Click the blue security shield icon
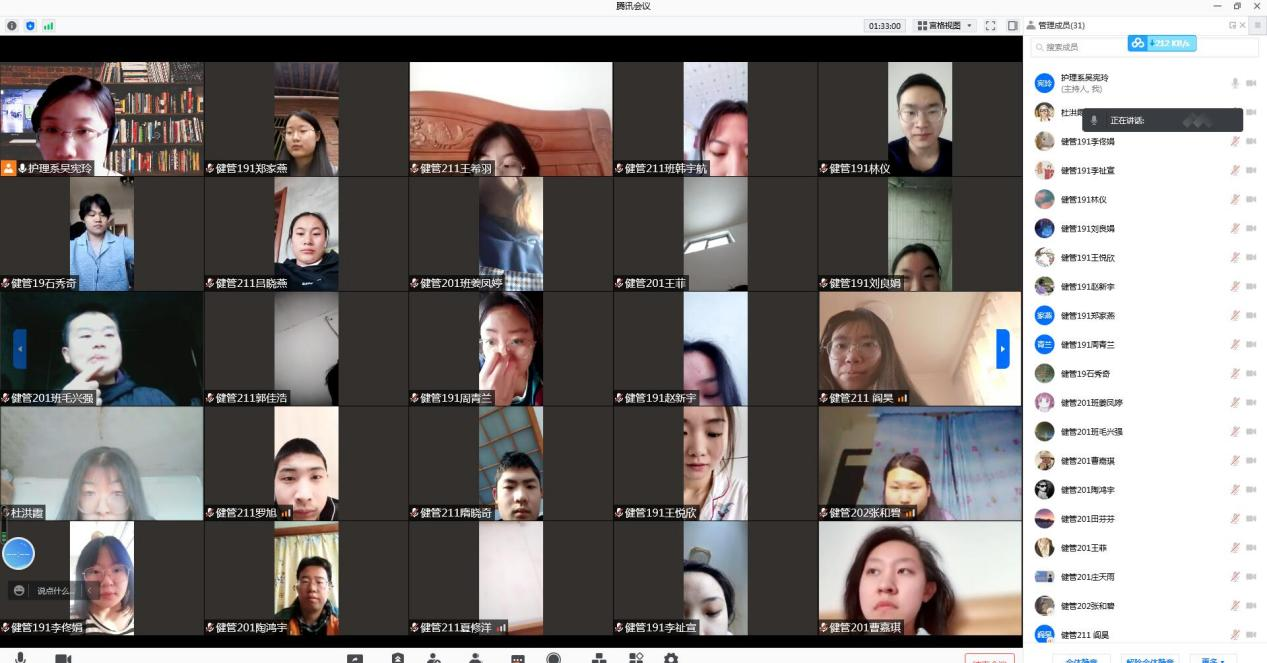Image resolution: width=1267 pixels, height=663 pixels. [30, 25]
